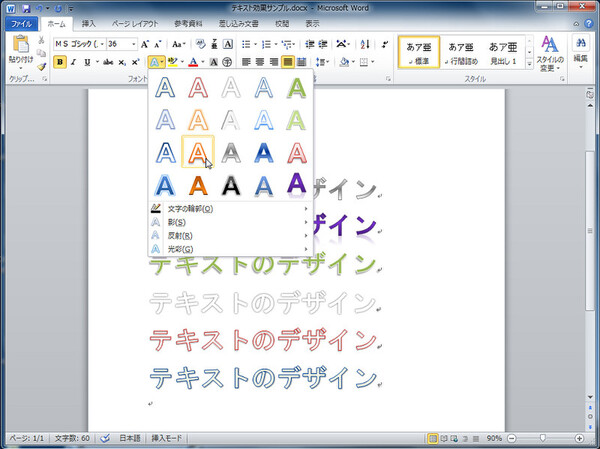Select the purple text effect preset
Image resolution: width=600 pixels, height=449 pixels.
(x=297, y=184)
